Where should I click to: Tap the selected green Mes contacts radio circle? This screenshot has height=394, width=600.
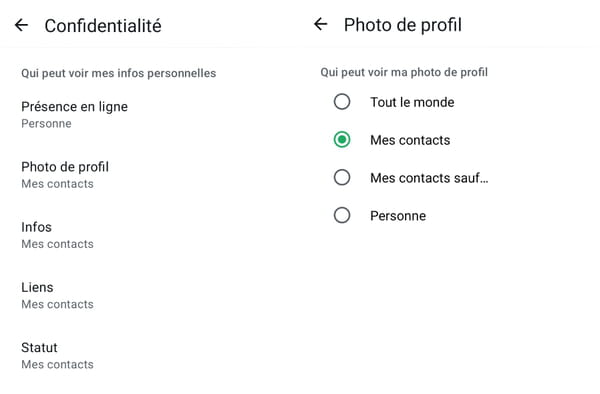tap(342, 140)
